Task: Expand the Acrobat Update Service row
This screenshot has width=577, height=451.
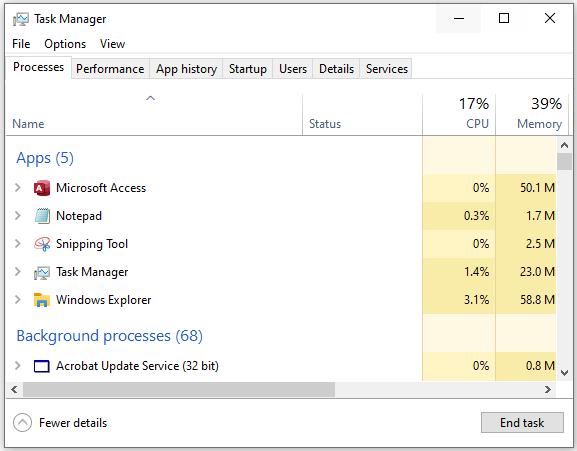Action: tap(17, 366)
